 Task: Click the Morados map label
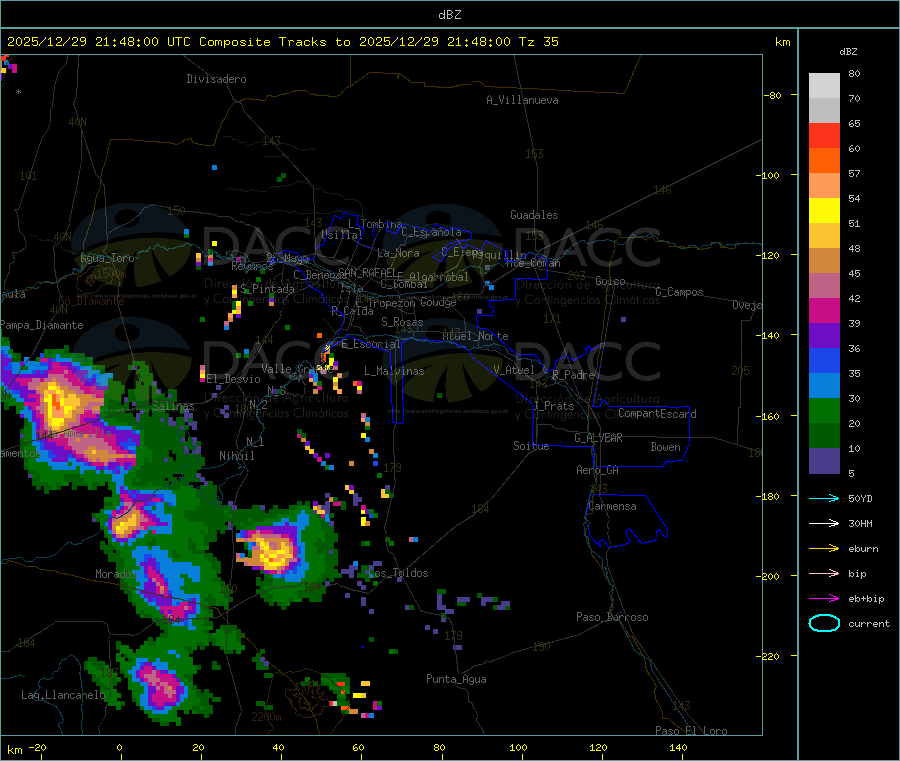point(116,574)
